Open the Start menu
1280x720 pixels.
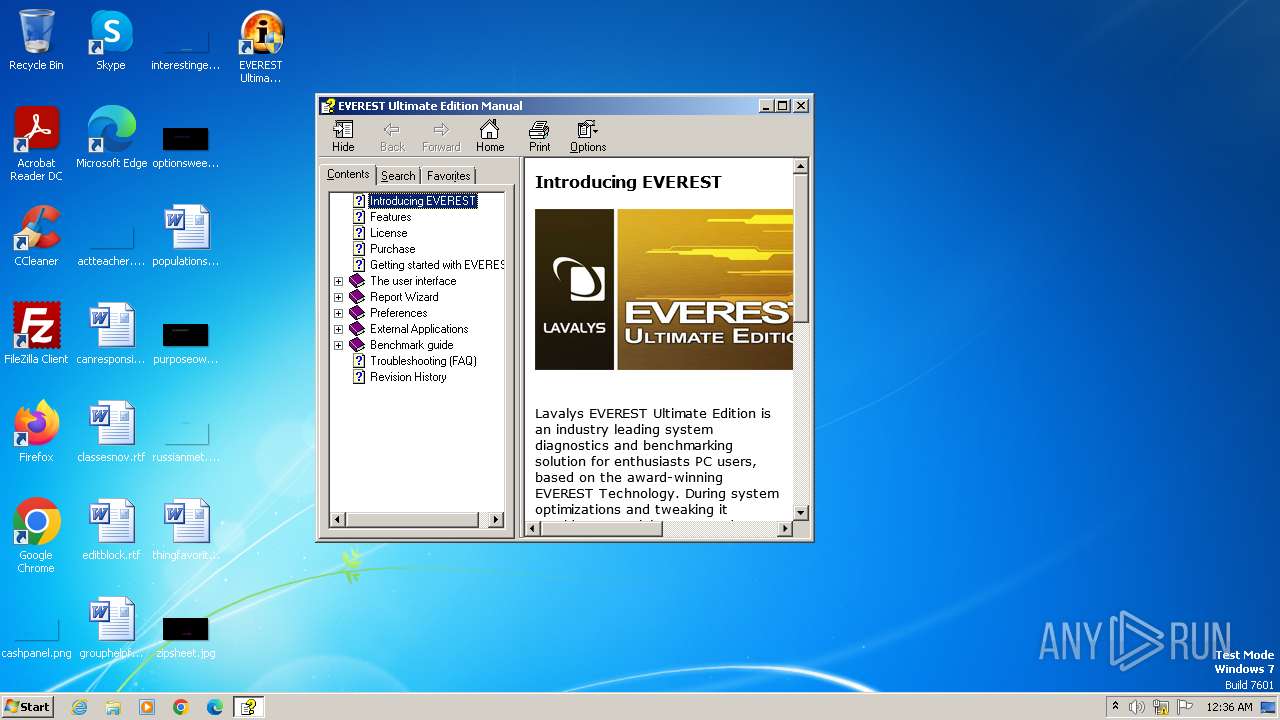[27, 706]
